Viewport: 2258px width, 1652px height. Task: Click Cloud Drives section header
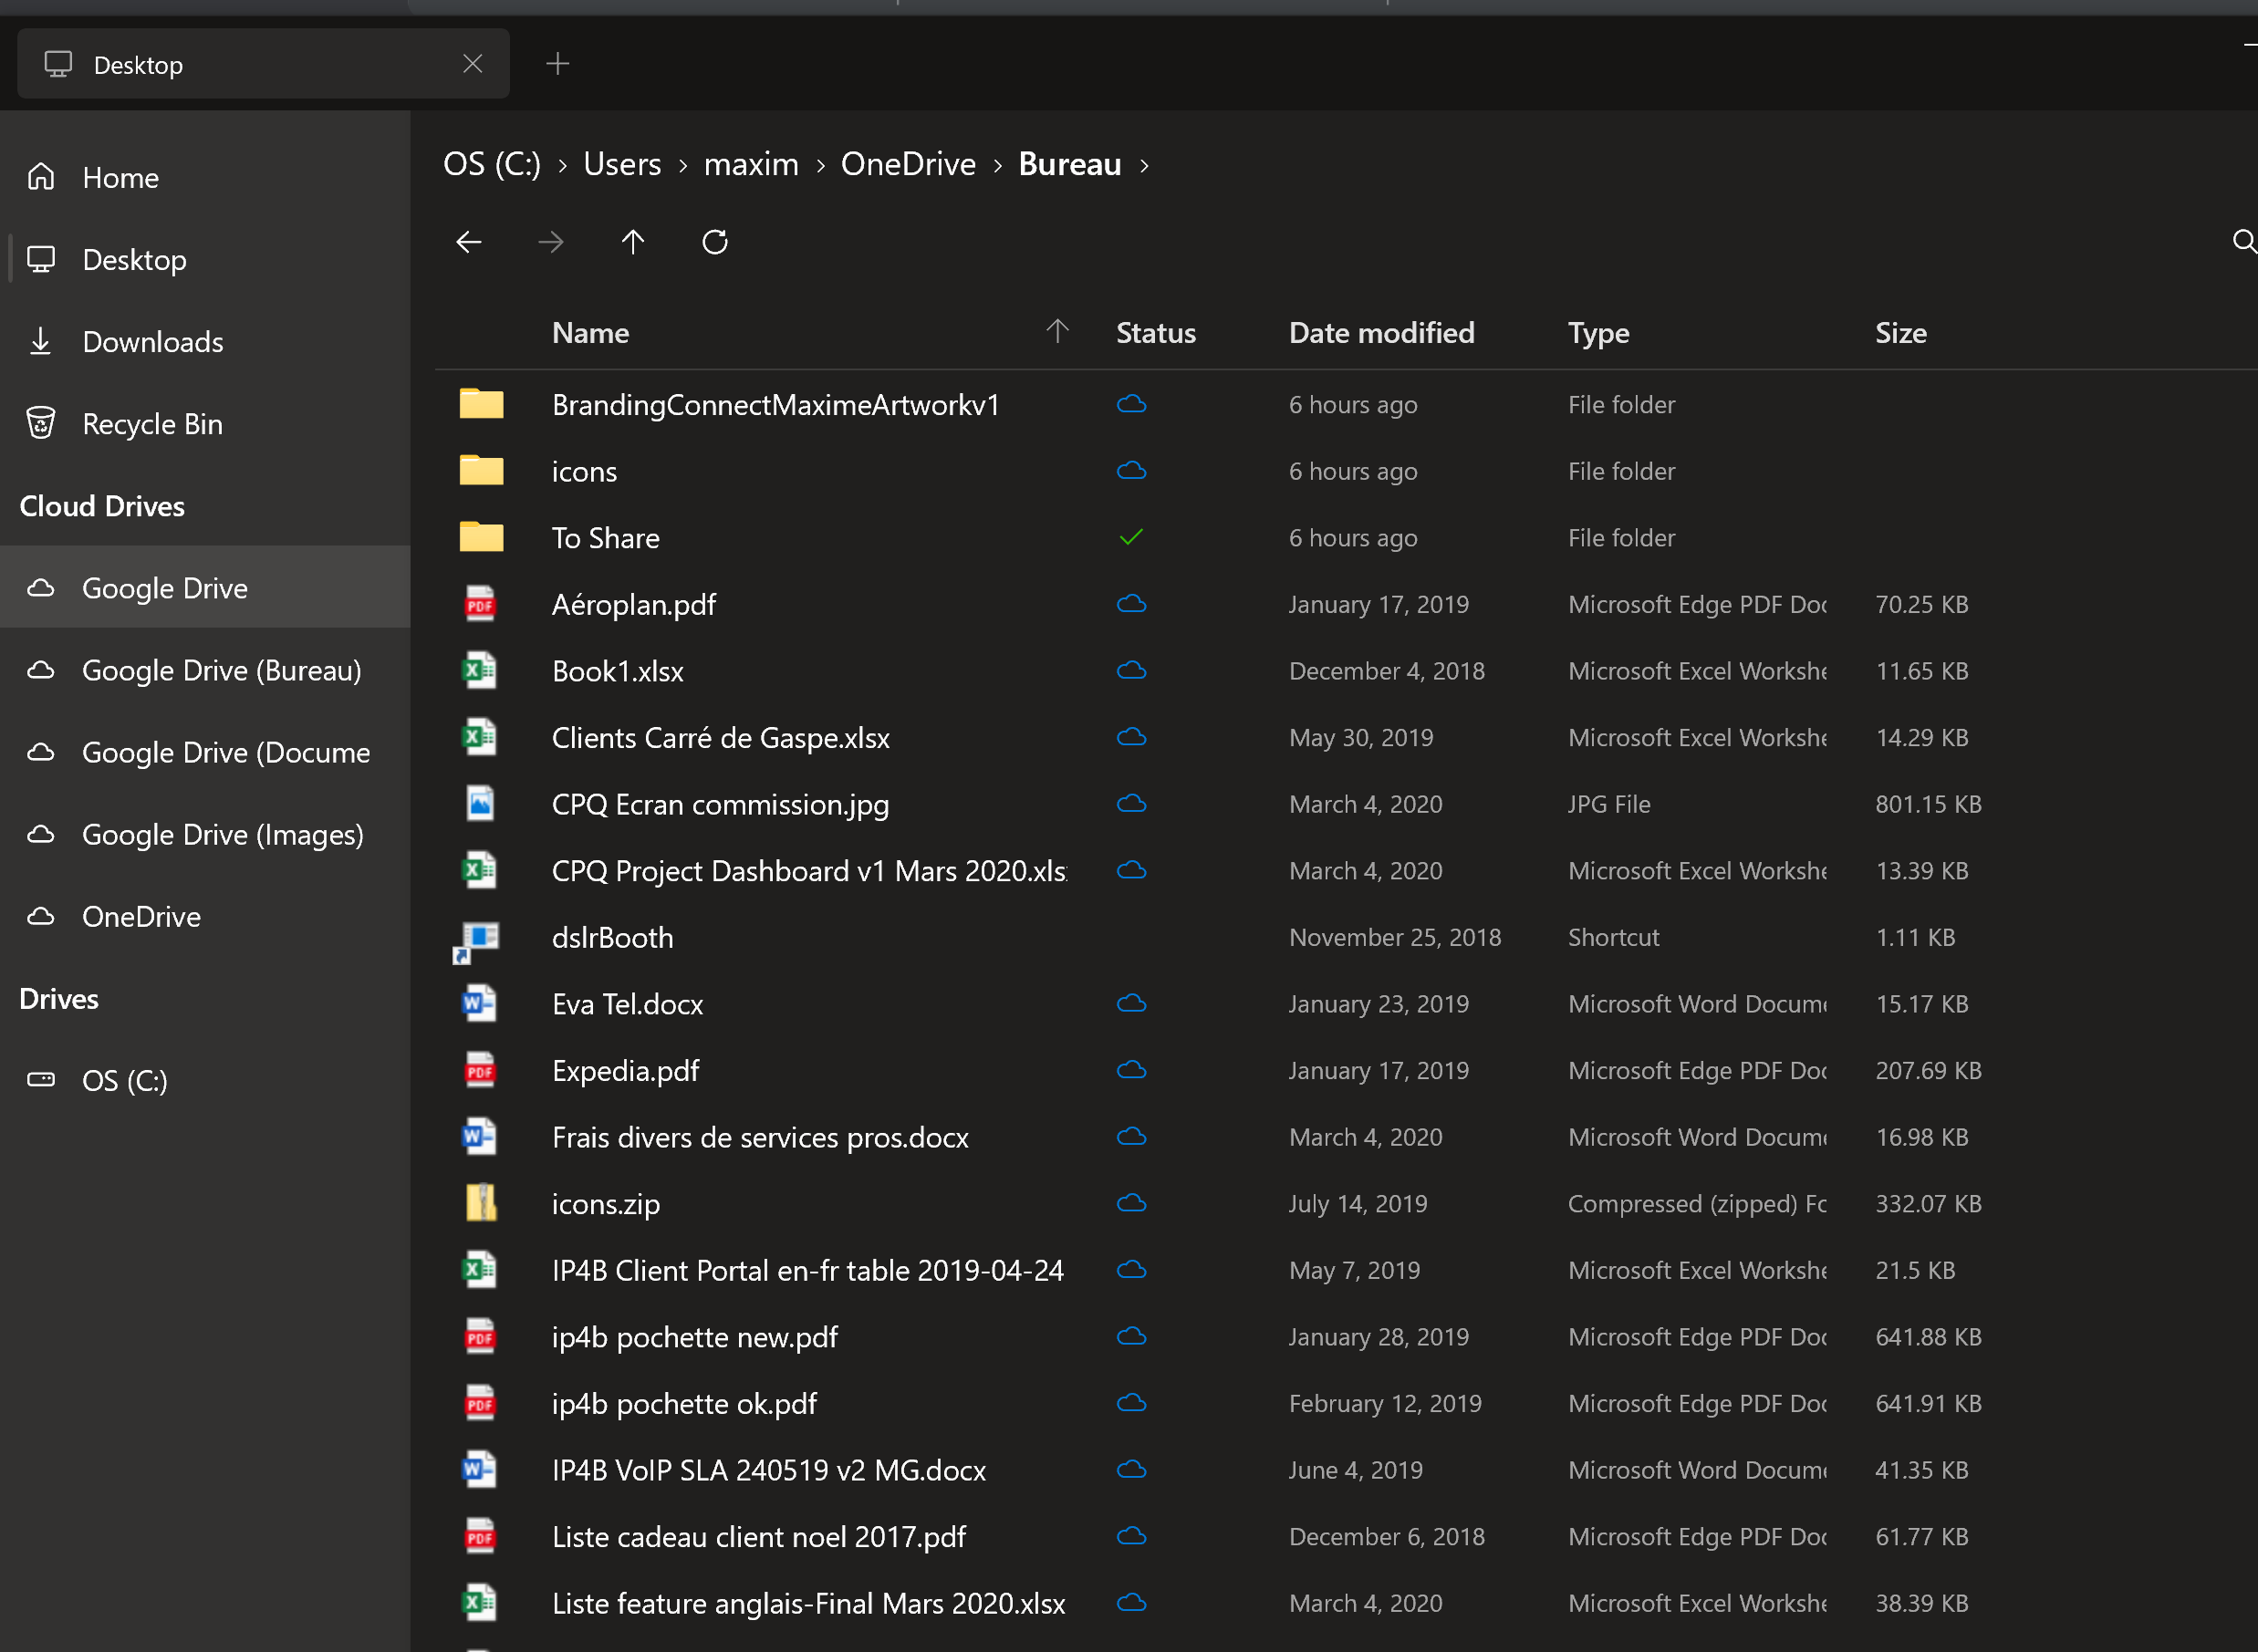tap(102, 506)
